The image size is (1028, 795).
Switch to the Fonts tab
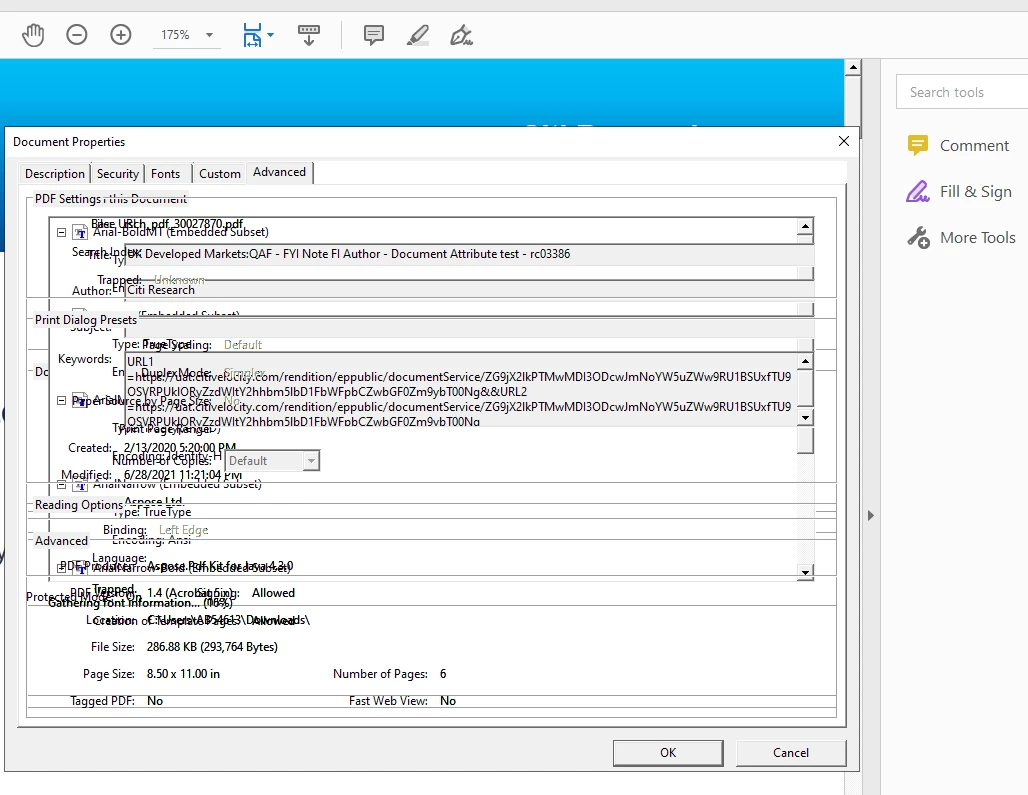[x=165, y=174]
